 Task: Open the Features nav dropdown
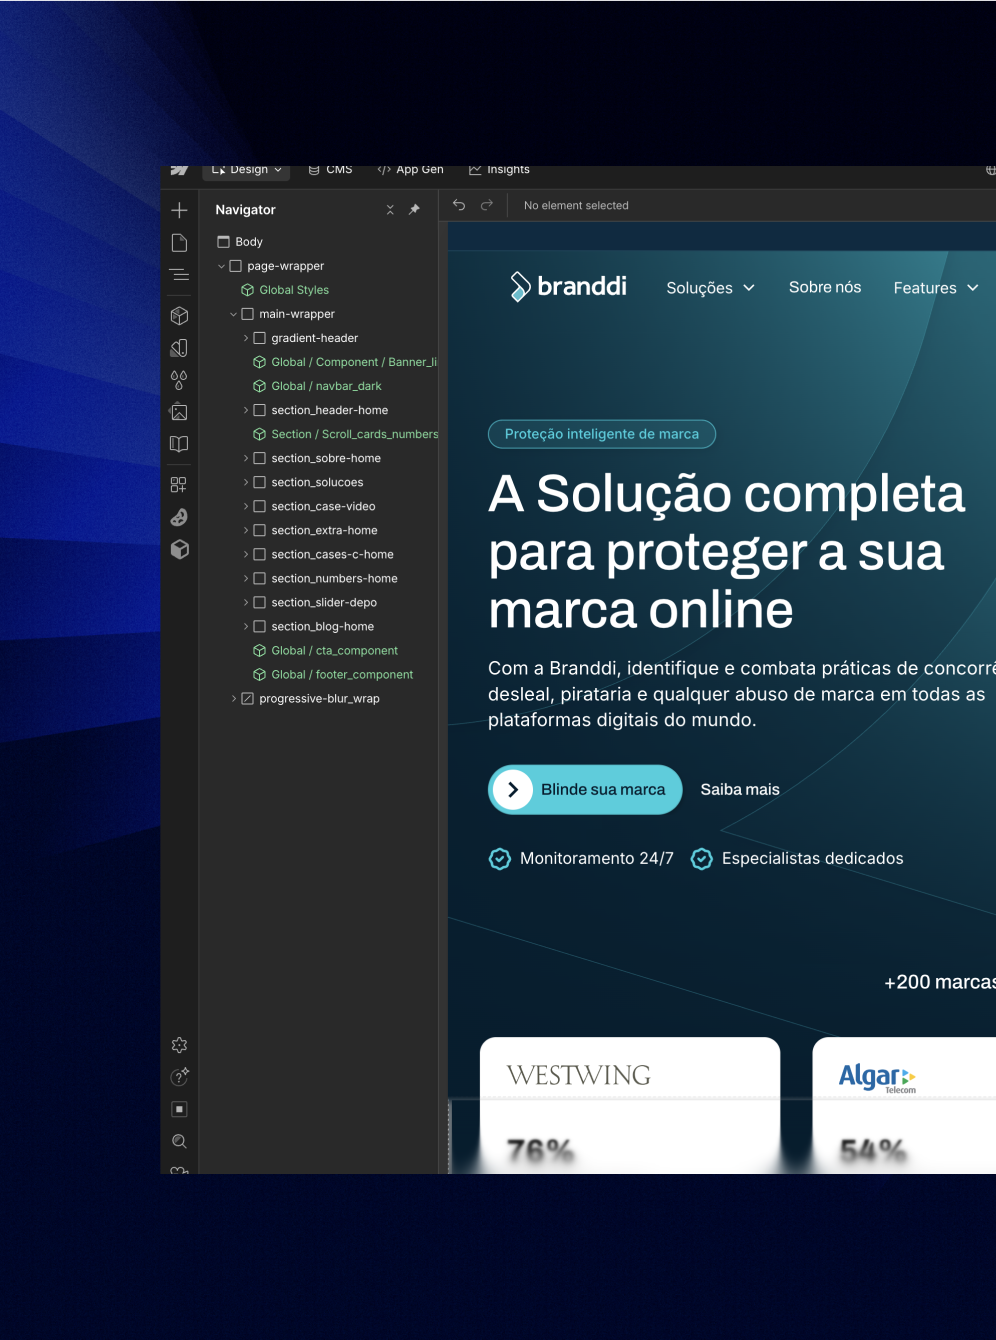(x=936, y=288)
